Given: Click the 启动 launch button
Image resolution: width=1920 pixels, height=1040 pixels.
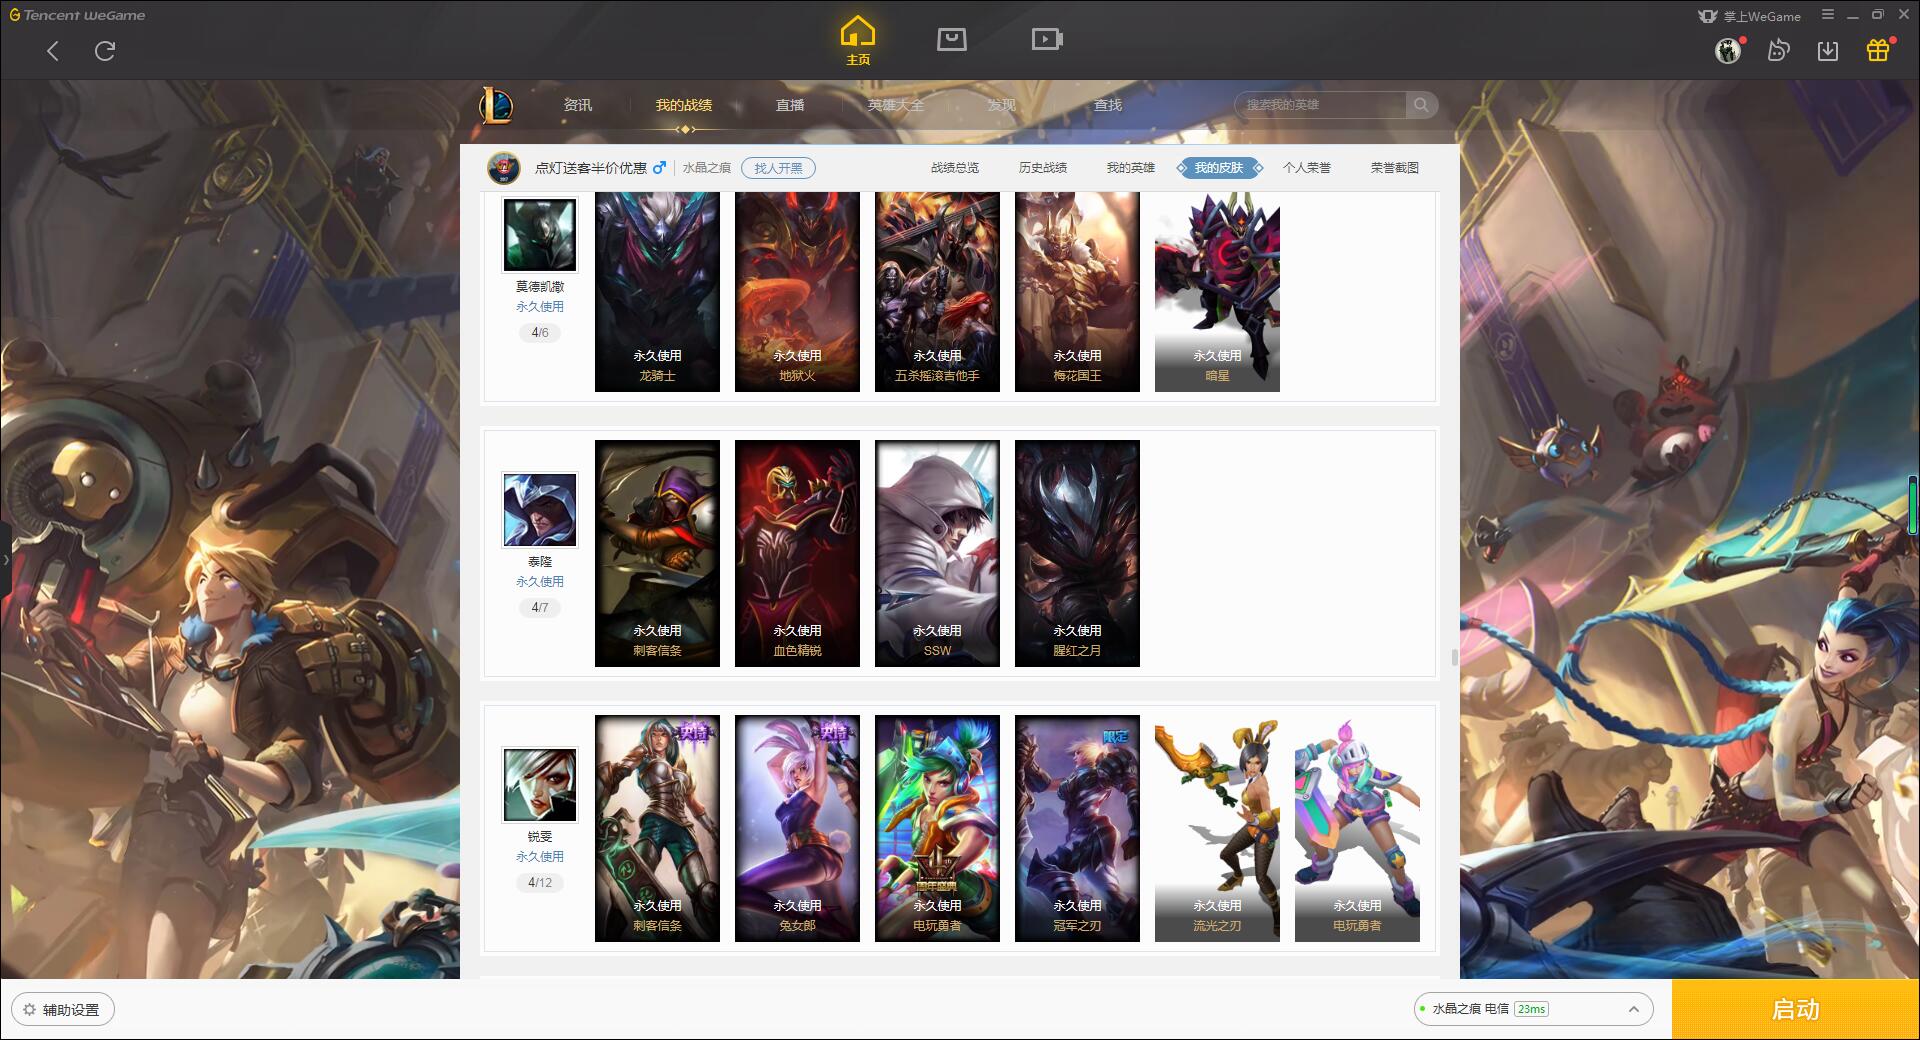Looking at the screenshot, I should [1795, 1009].
